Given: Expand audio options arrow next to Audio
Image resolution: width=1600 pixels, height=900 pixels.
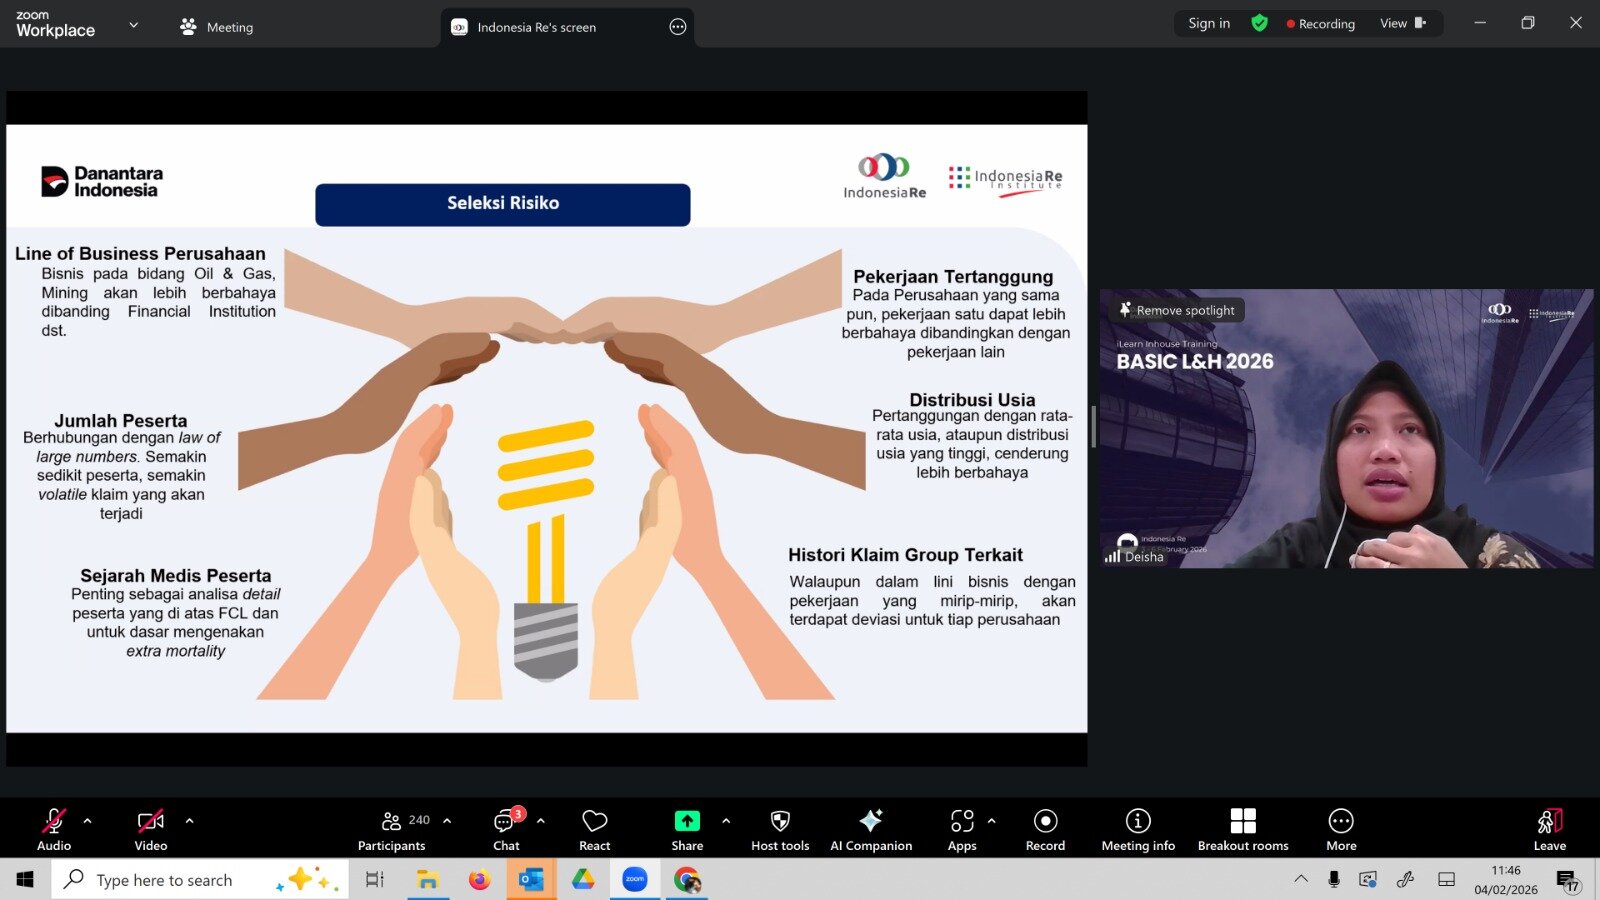Looking at the screenshot, I should coord(88,821).
